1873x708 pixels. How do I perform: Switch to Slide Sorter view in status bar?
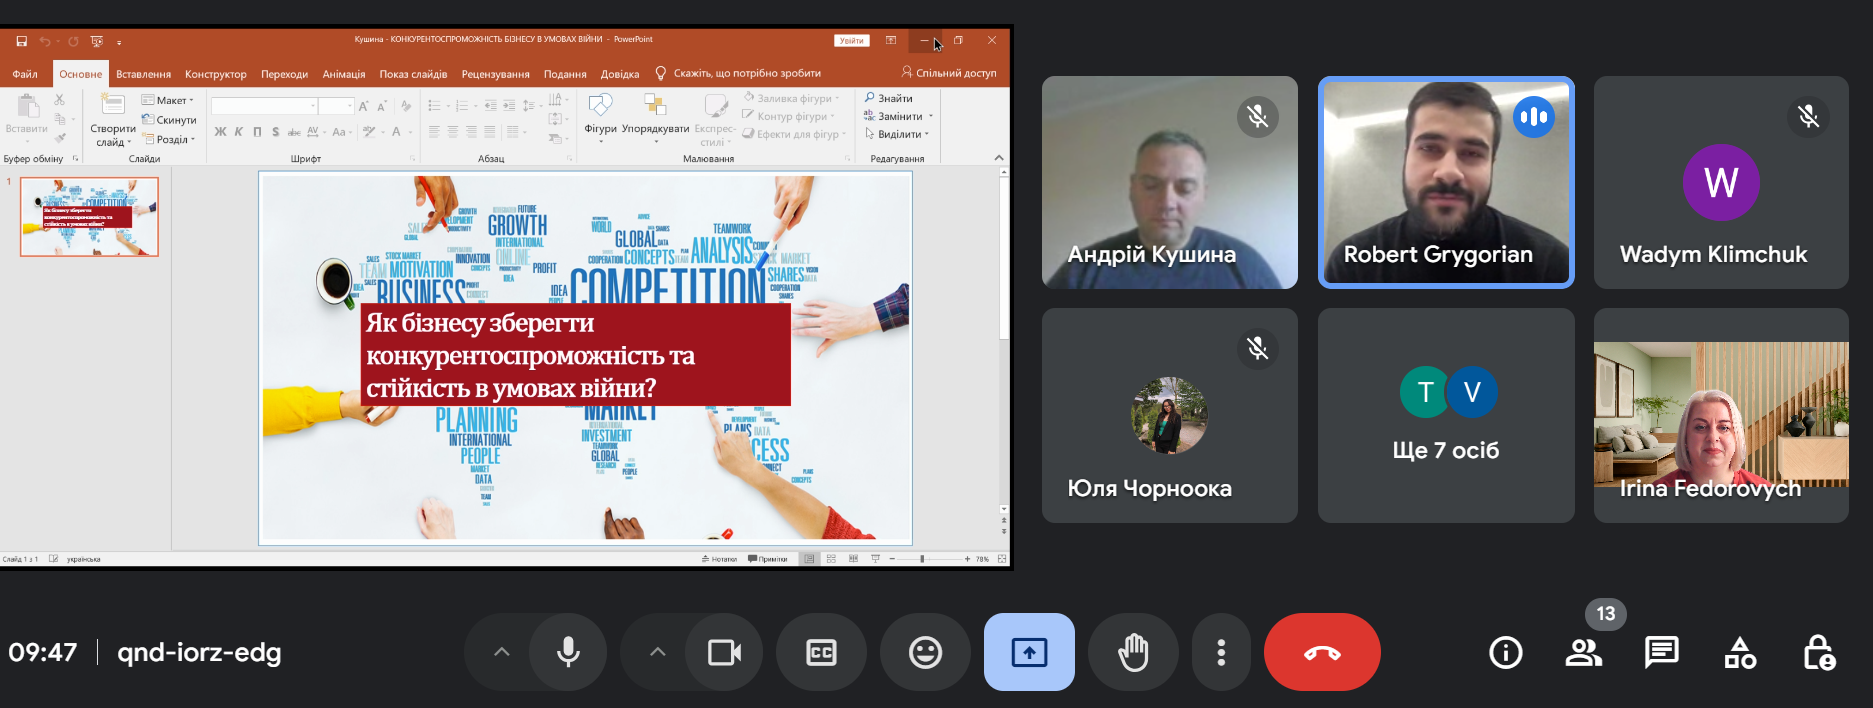coord(831,559)
